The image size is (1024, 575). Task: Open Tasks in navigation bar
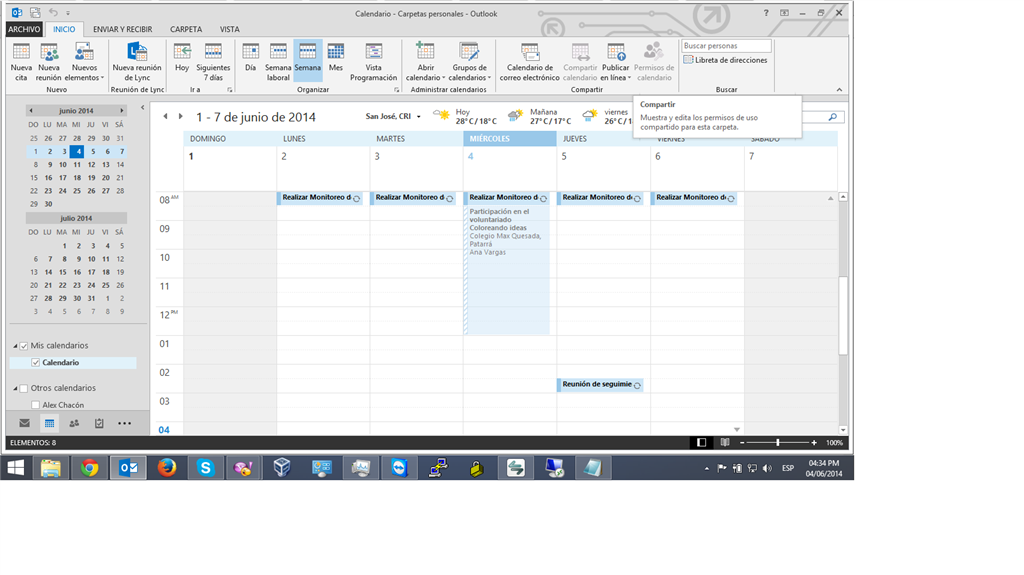coord(99,423)
